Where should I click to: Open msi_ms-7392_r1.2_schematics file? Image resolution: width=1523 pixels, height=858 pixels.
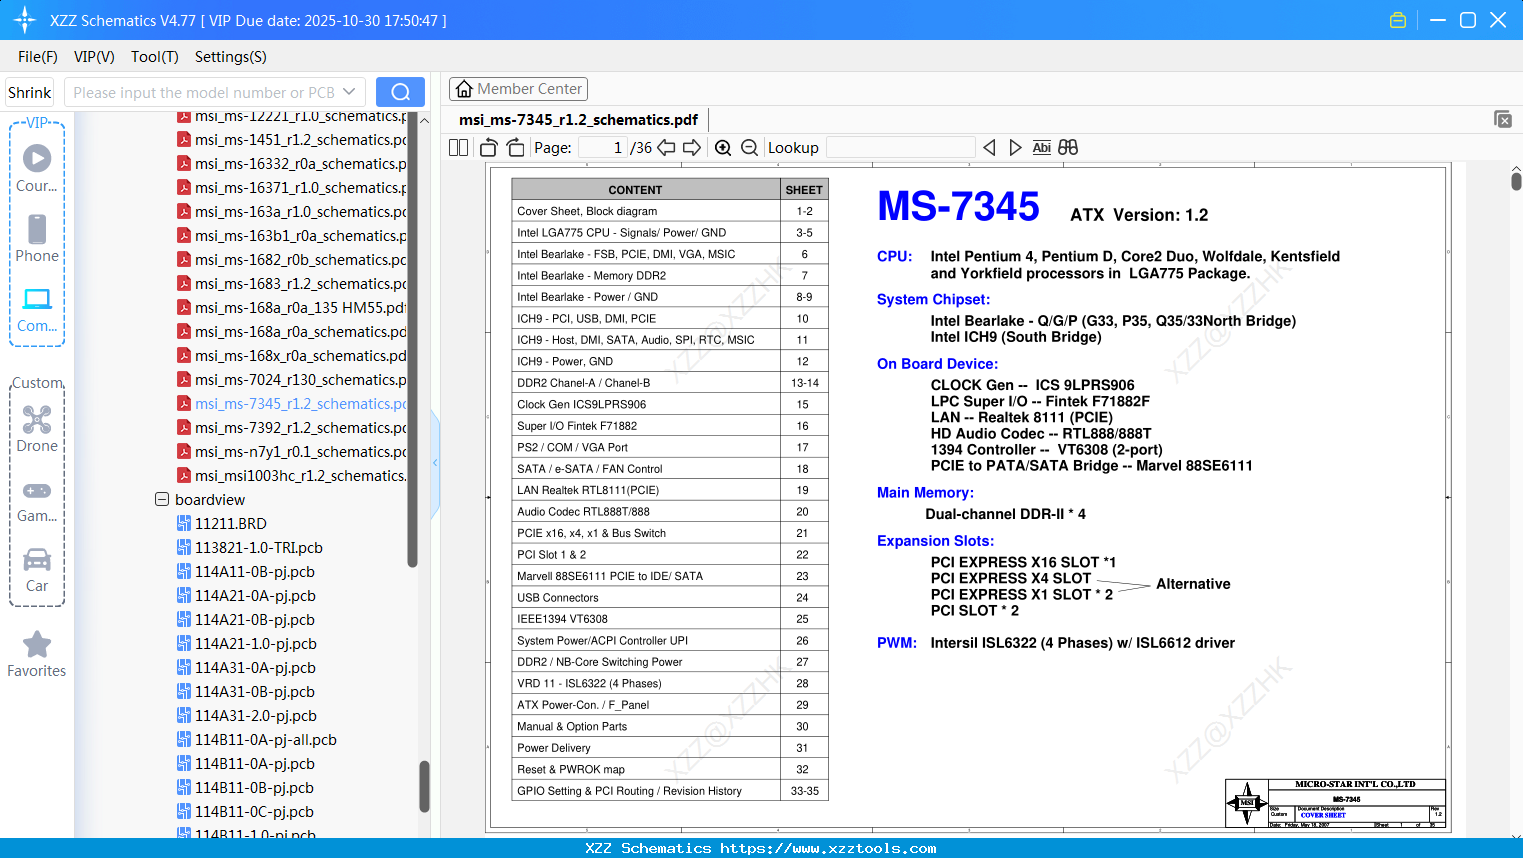[292, 428]
